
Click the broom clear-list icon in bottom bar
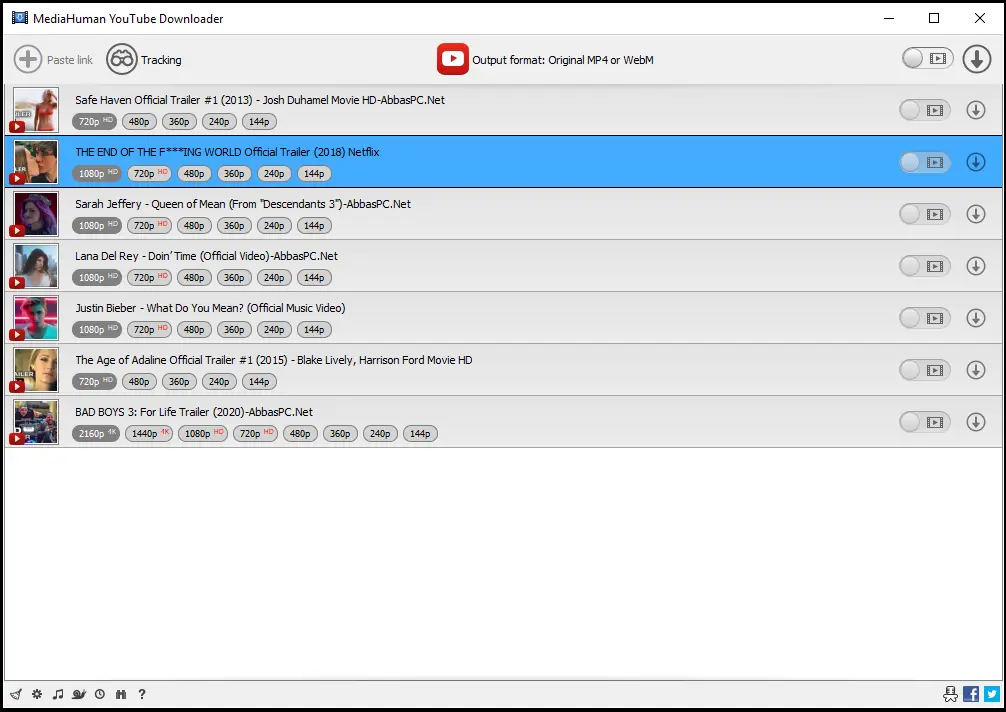click(x=16, y=694)
